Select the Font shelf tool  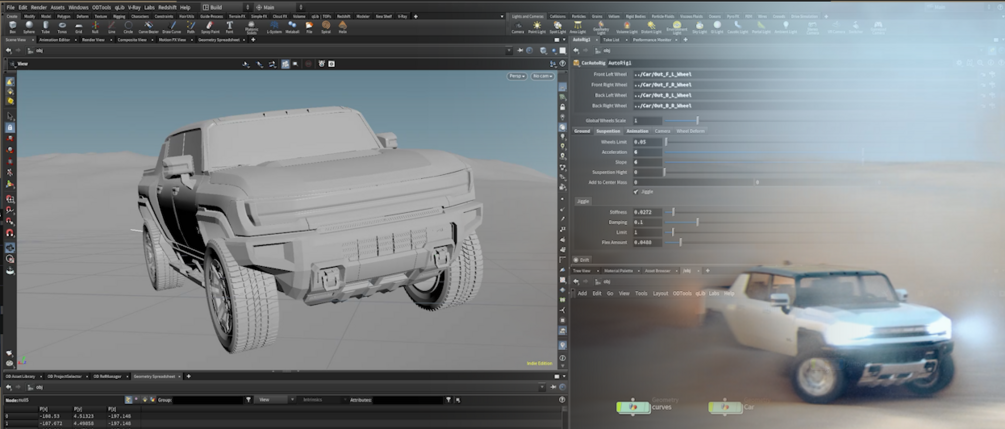click(229, 27)
